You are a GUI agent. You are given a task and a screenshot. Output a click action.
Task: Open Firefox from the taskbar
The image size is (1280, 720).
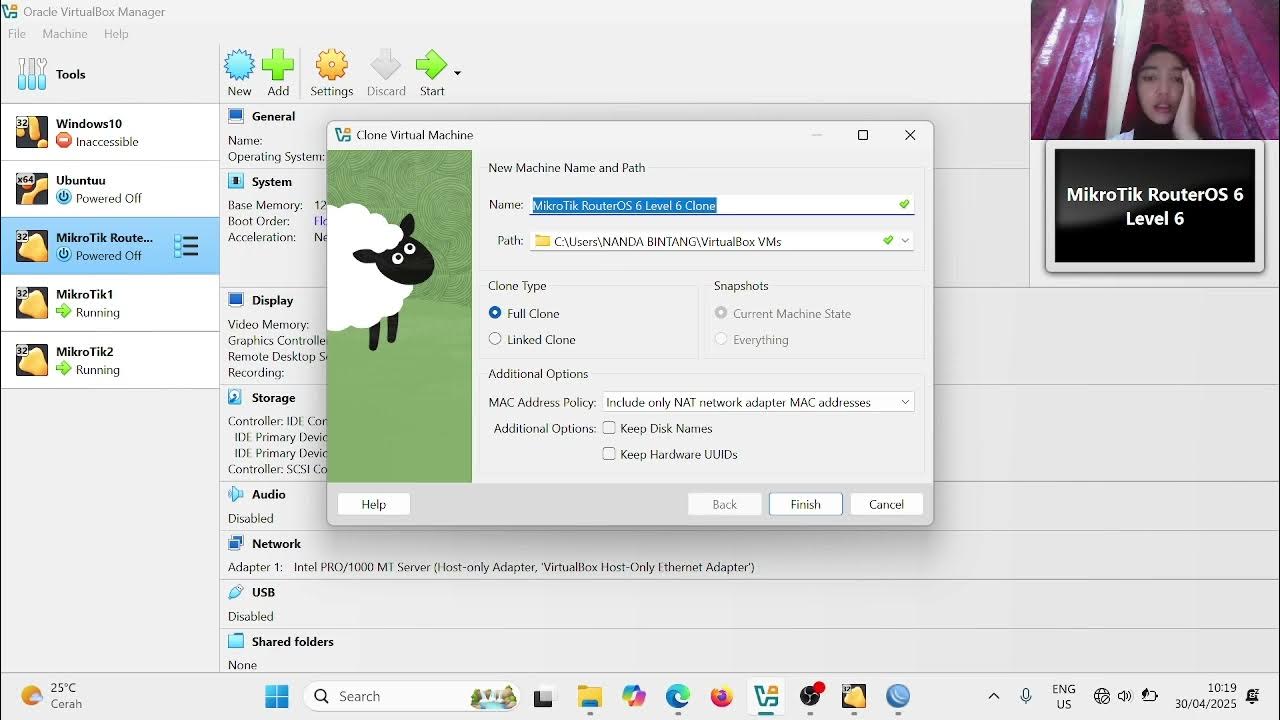pos(722,696)
